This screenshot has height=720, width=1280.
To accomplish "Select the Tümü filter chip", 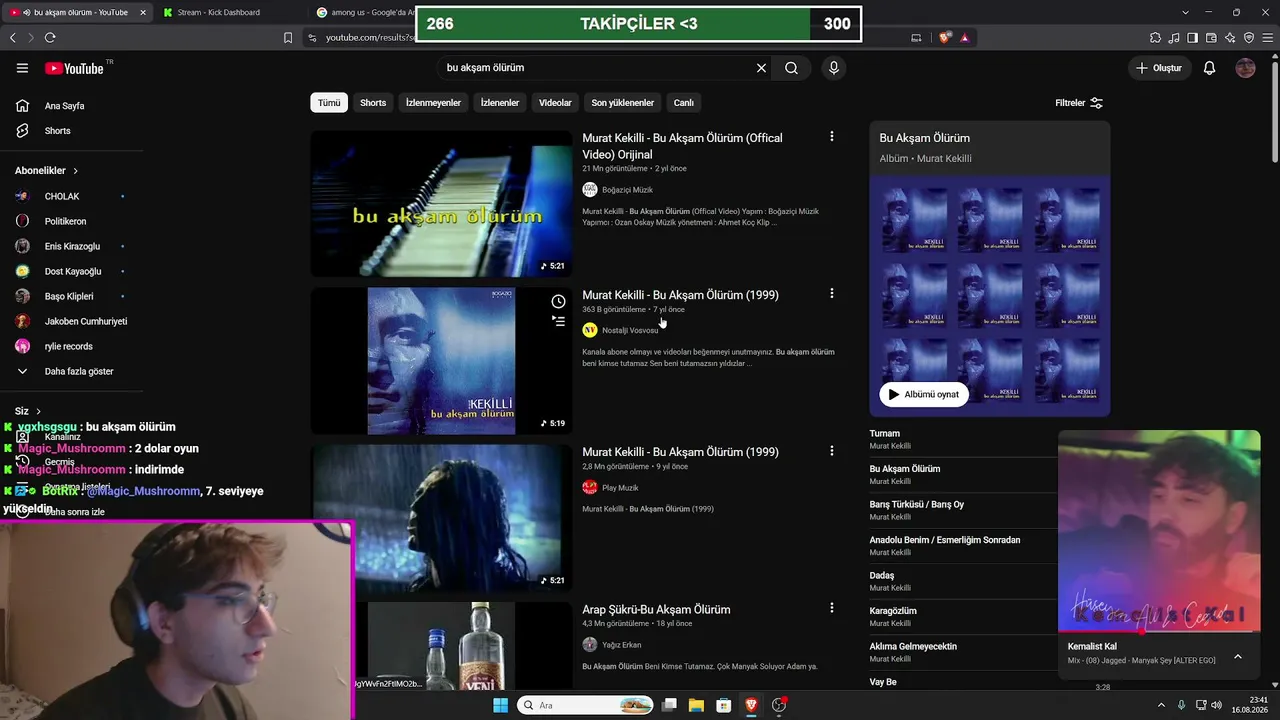I will [329, 103].
